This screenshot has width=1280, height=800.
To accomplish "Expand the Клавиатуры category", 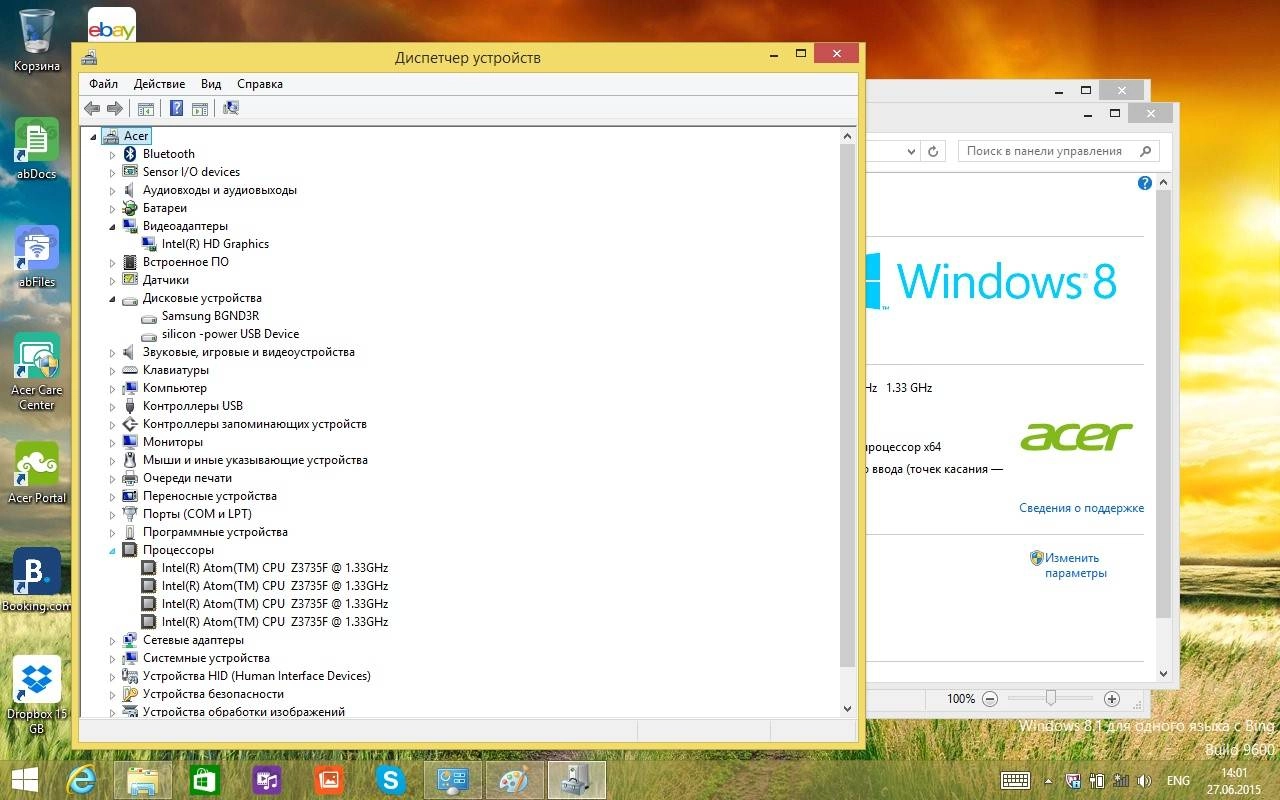I will pyautogui.click(x=113, y=371).
